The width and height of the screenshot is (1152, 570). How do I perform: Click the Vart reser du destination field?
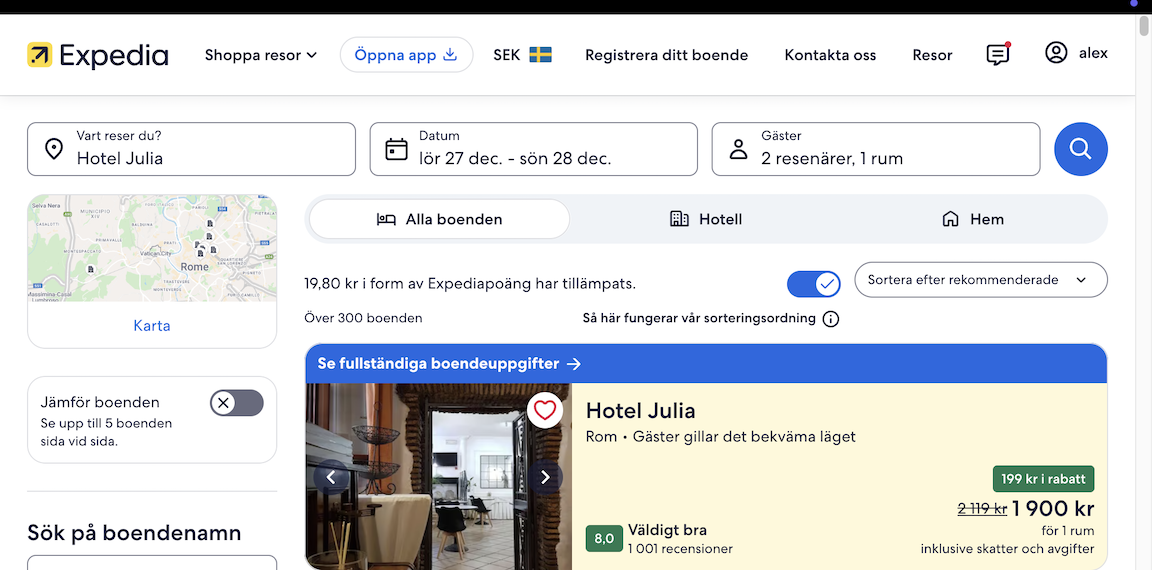(191, 149)
